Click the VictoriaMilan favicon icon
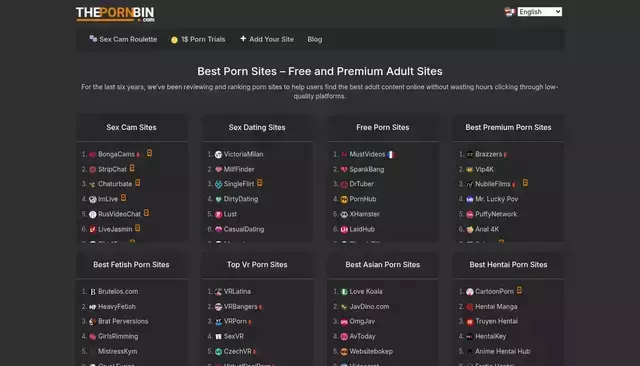This screenshot has height=366, width=640. [x=218, y=154]
